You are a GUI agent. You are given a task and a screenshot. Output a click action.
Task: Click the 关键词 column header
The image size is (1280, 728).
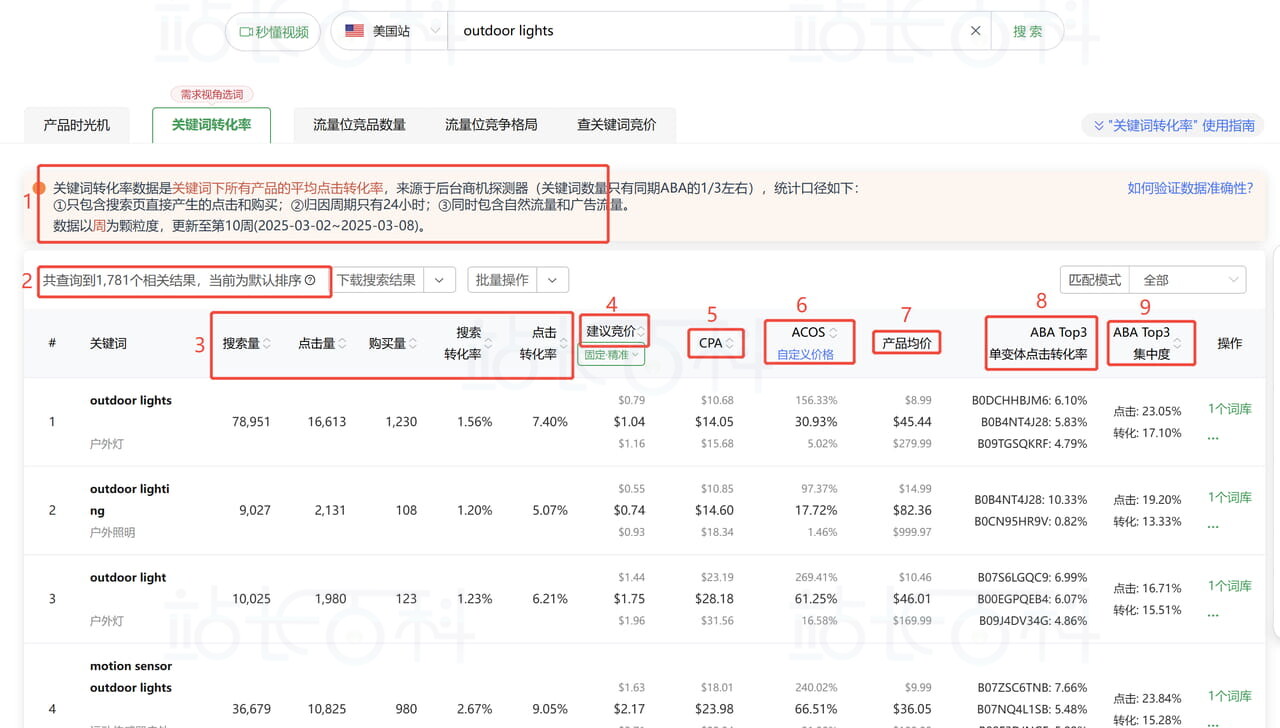tap(109, 343)
